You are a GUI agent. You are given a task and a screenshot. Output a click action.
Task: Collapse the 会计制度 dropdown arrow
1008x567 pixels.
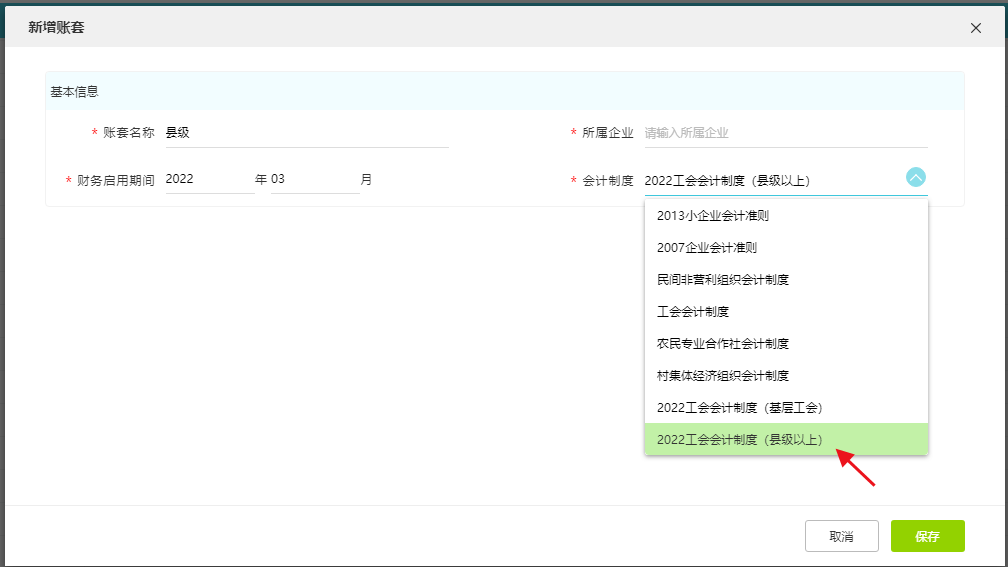point(915,177)
